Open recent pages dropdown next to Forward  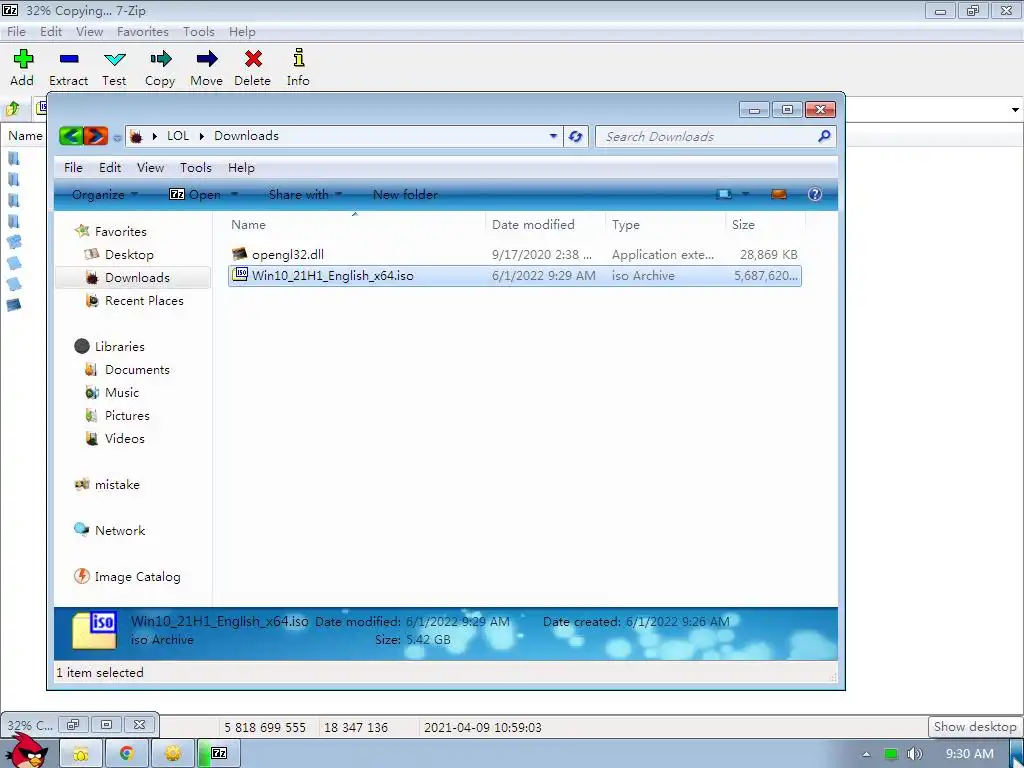pos(117,138)
